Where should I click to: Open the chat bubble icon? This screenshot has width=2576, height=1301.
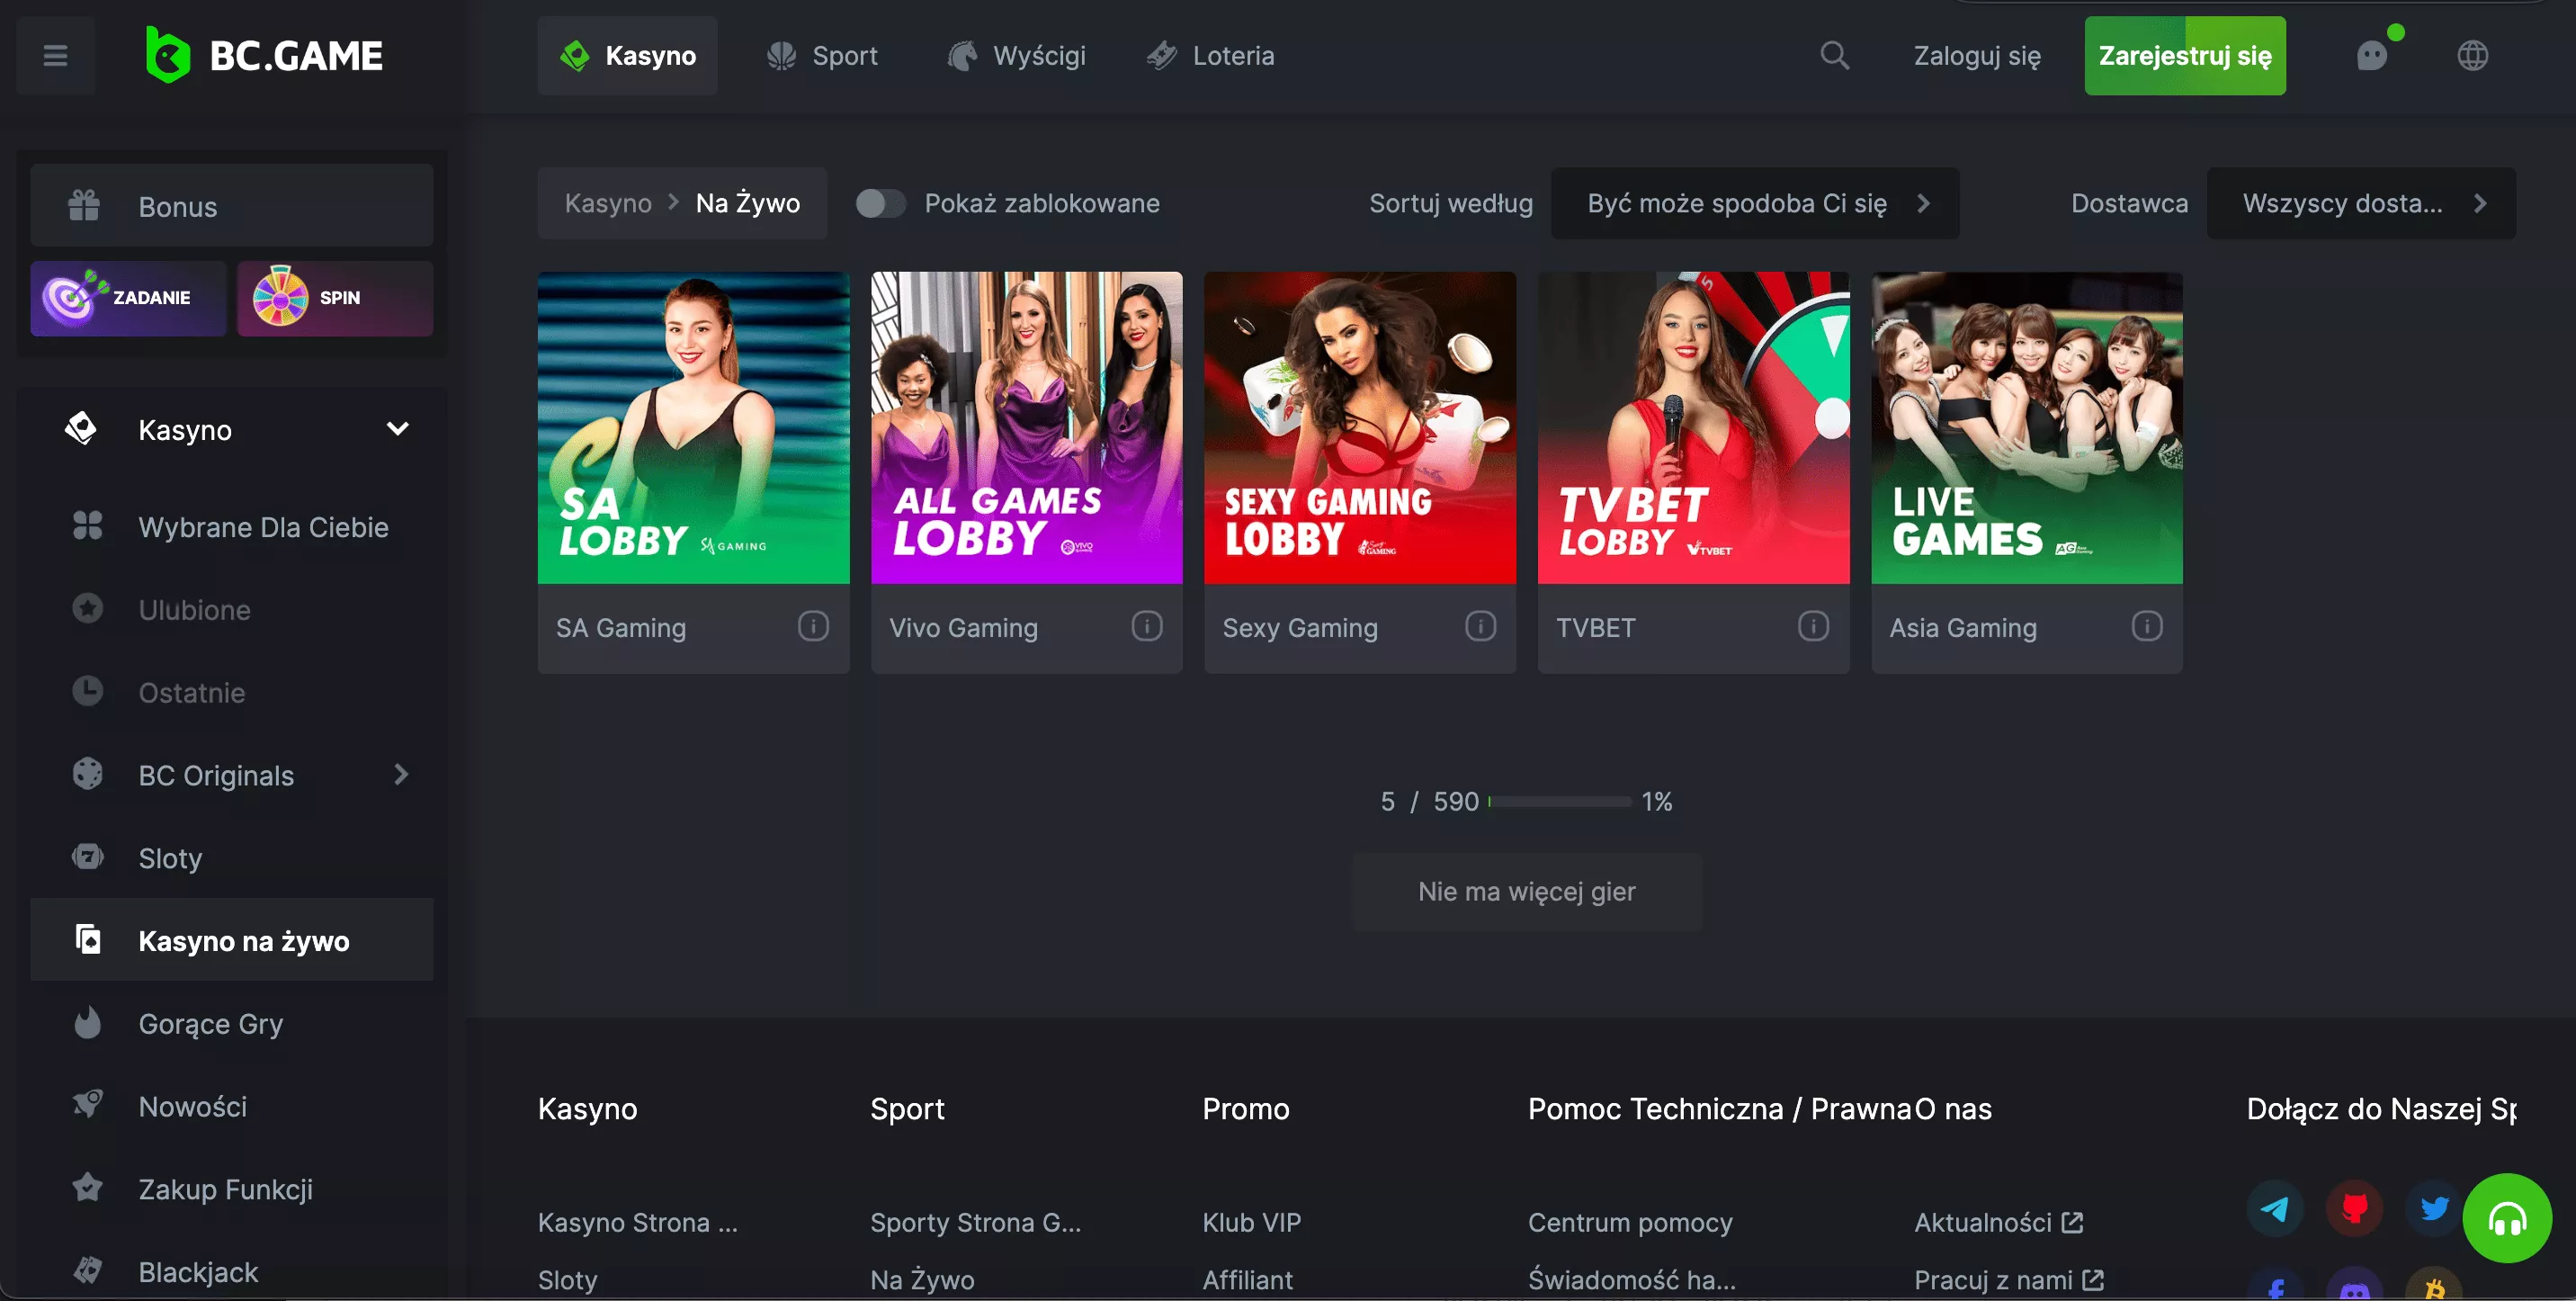tap(2371, 55)
